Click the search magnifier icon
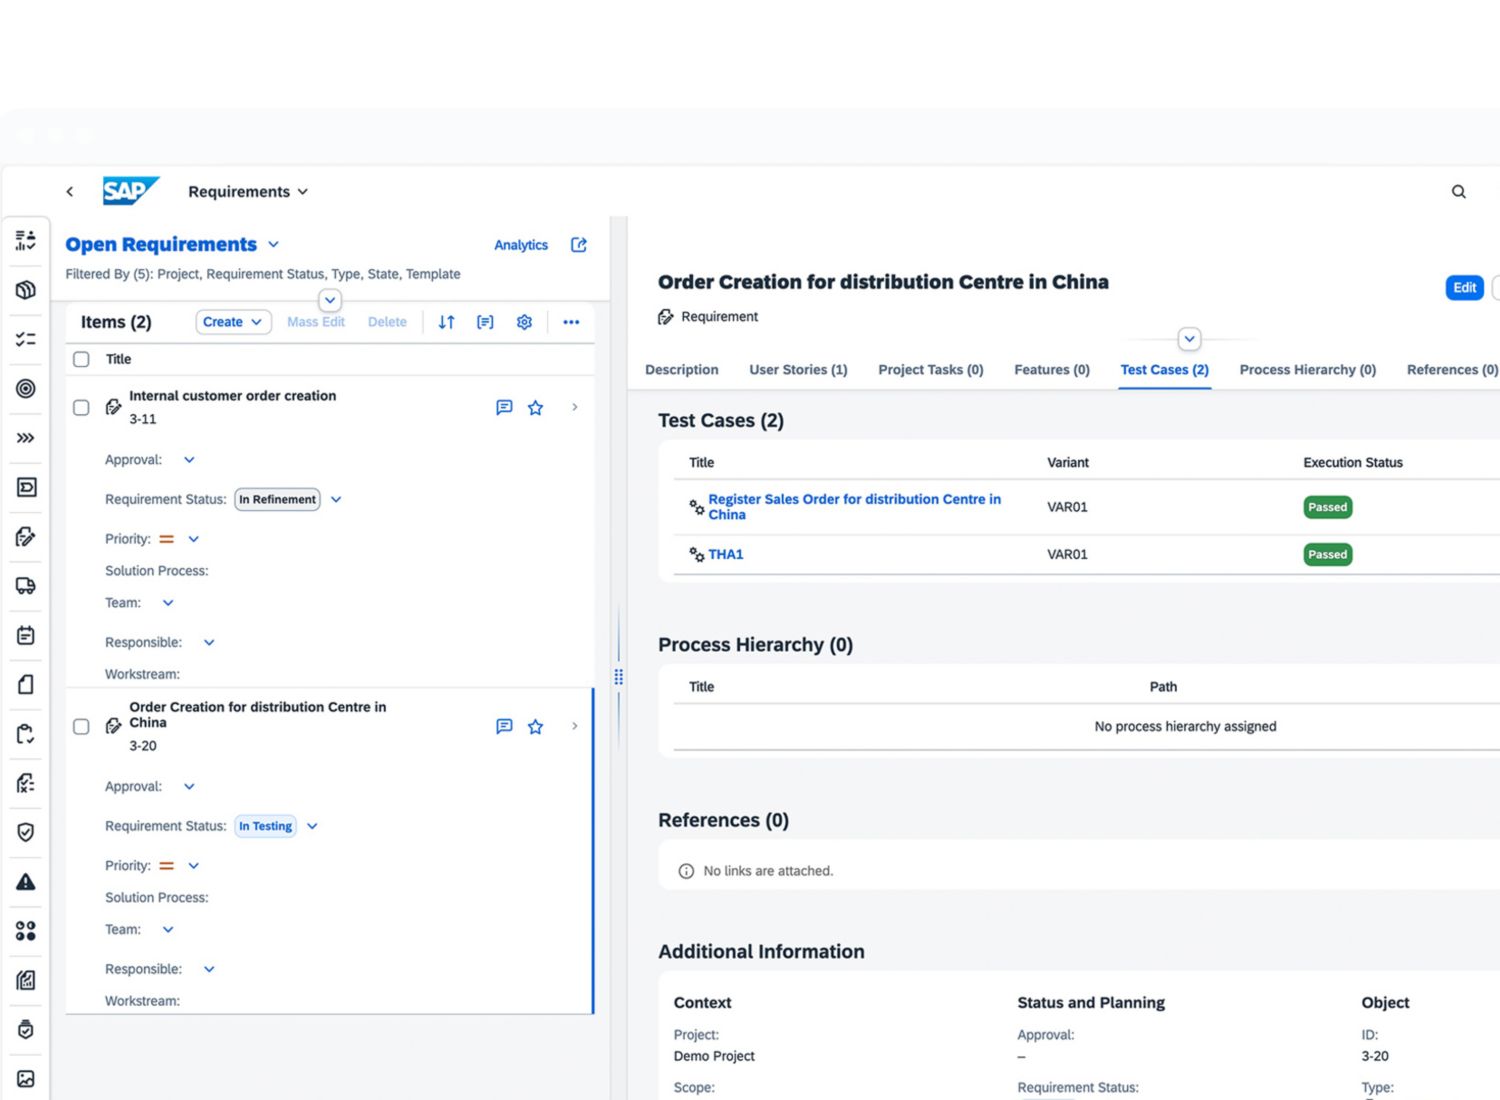The image size is (1500, 1100). pyautogui.click(x=1458, y=192)
